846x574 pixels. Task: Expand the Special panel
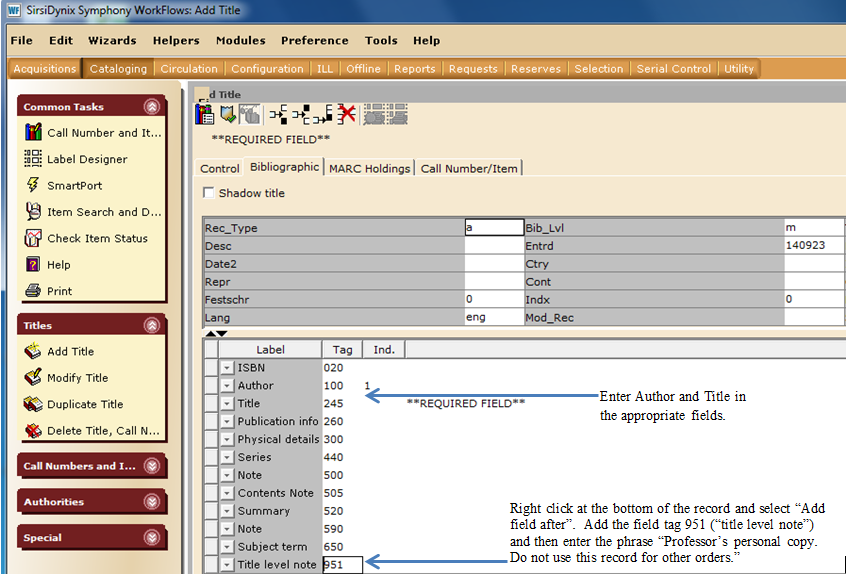point(152,537)
